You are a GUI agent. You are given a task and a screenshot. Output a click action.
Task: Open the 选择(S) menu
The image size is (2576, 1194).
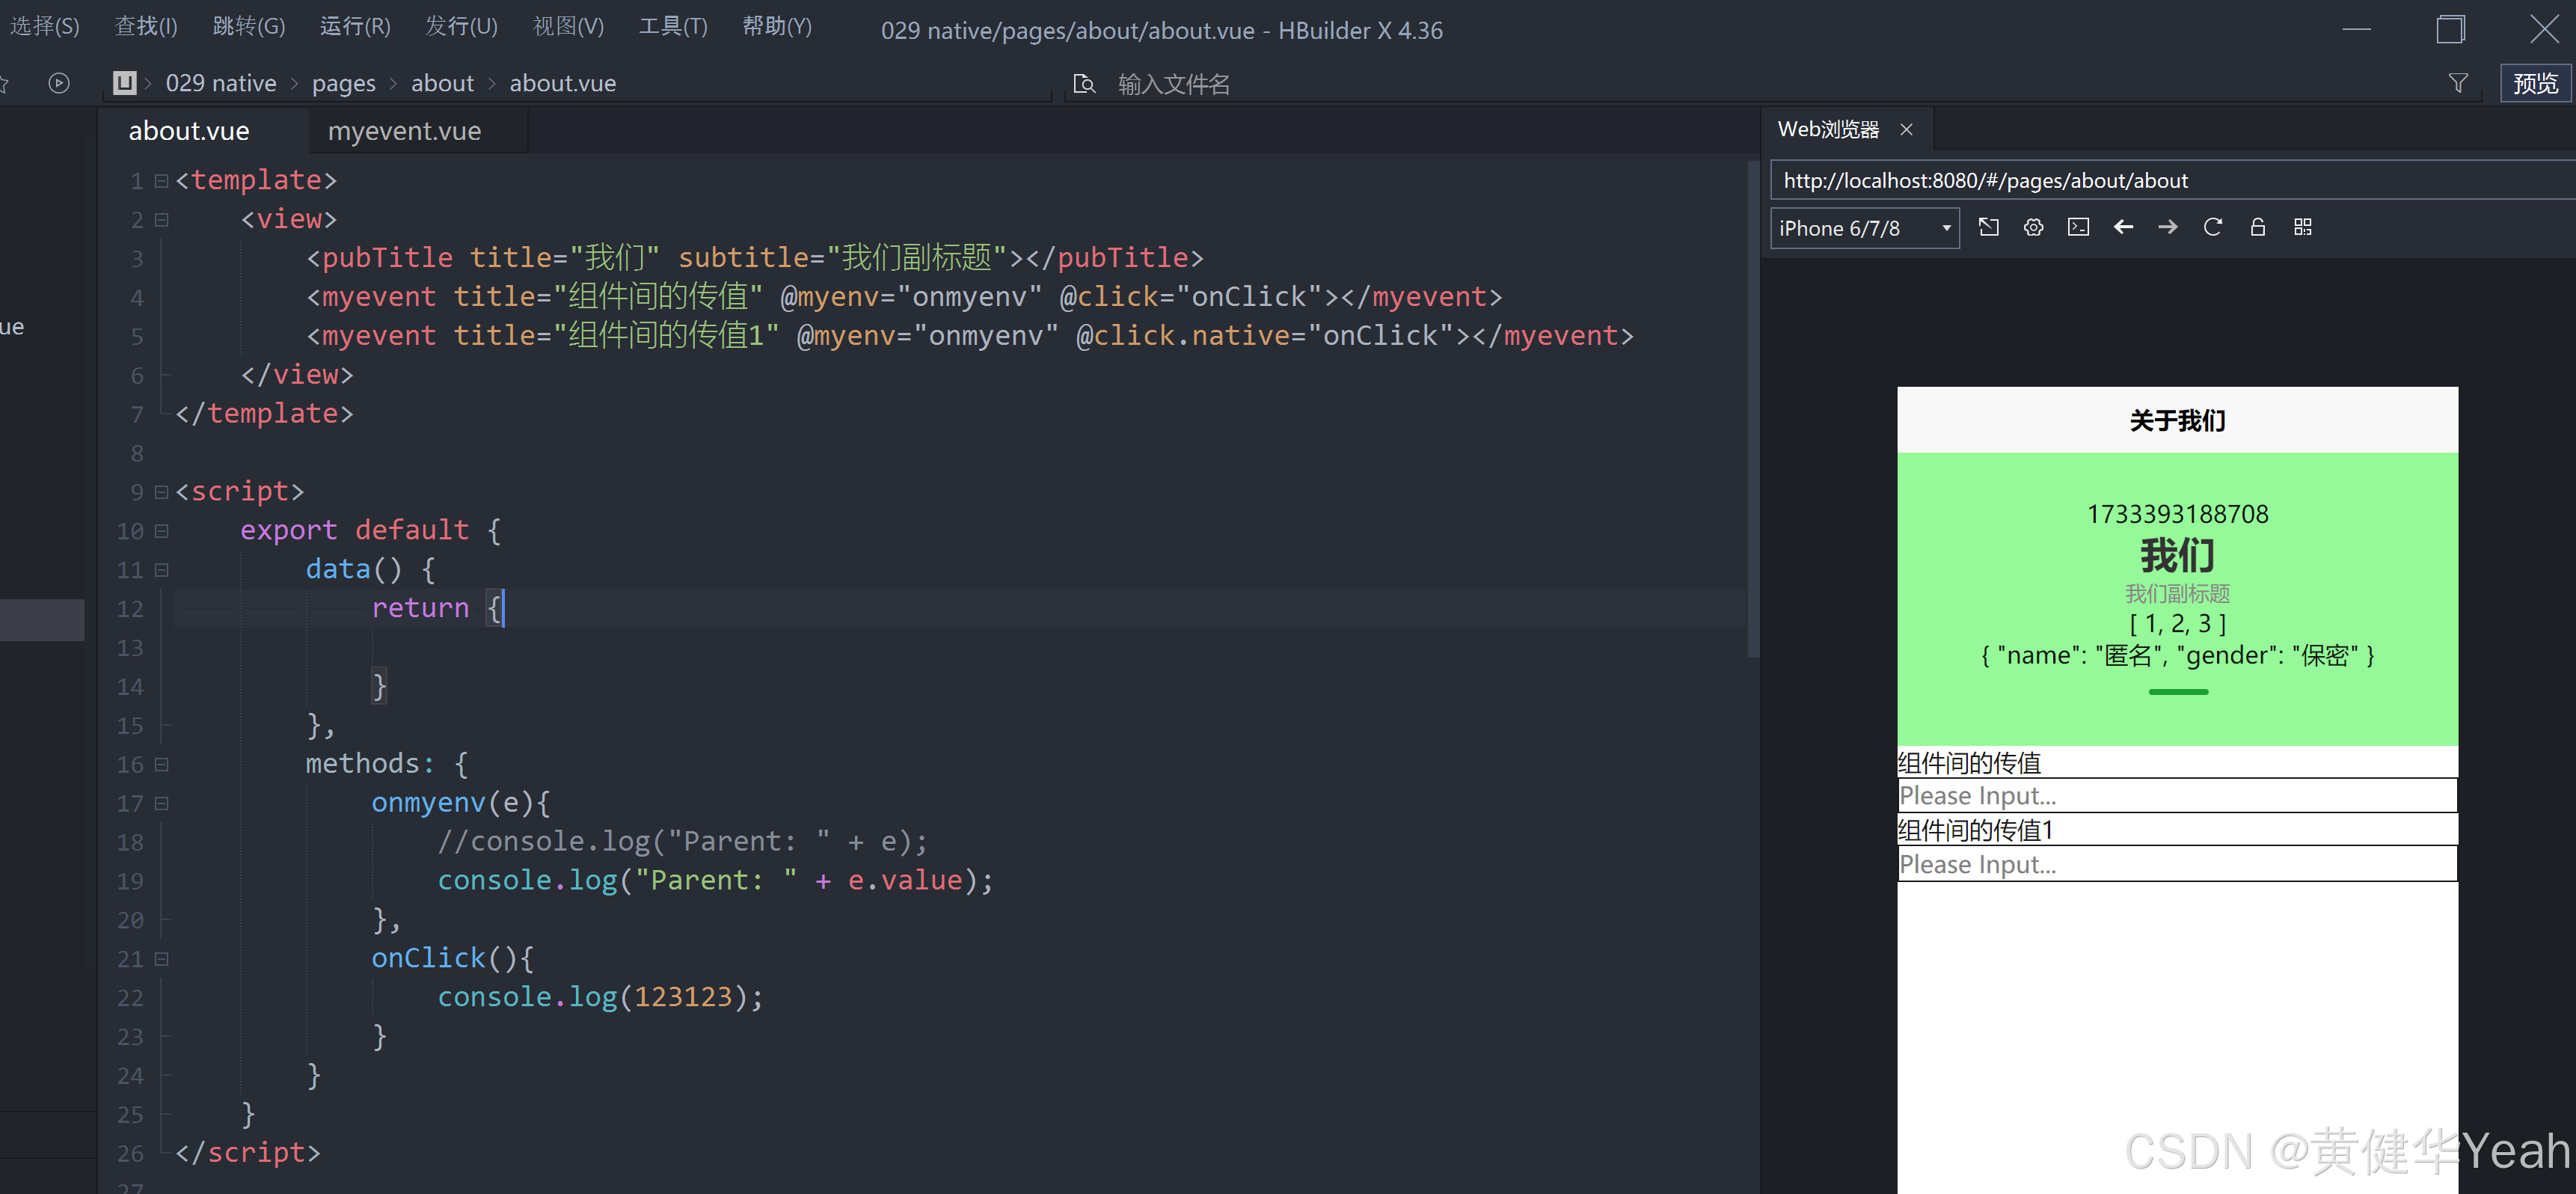(45, 26)
